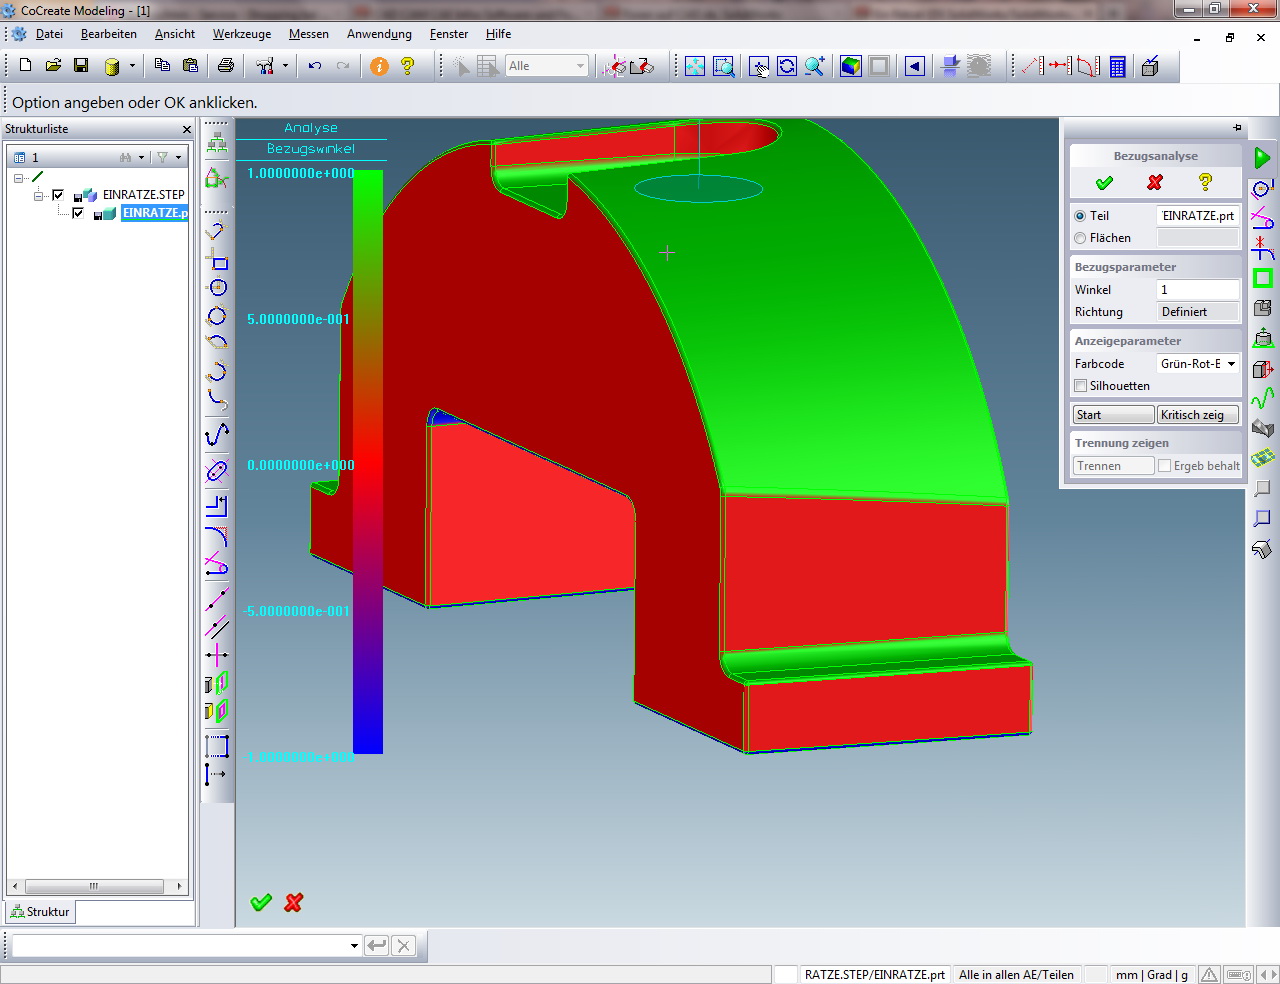Viewport: 1280px width, 984px height.
Task: Click the fit-all view icon
Action: (695, 66)
